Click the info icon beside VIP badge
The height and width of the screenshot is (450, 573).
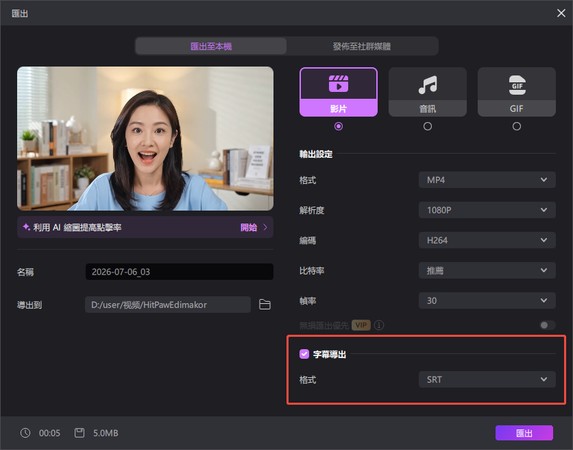[379, 325]
